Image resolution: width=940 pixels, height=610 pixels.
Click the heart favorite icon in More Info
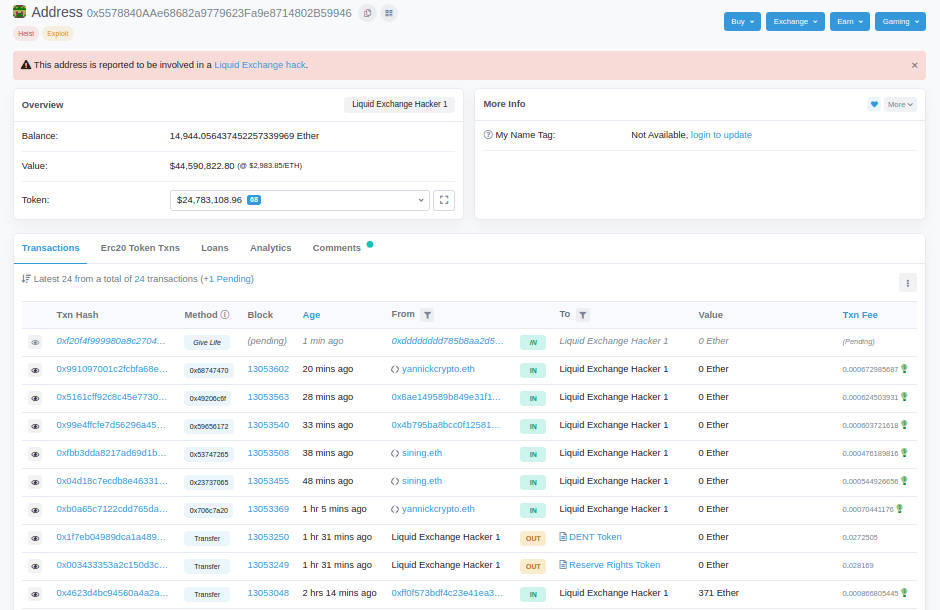tap(874, 104)
